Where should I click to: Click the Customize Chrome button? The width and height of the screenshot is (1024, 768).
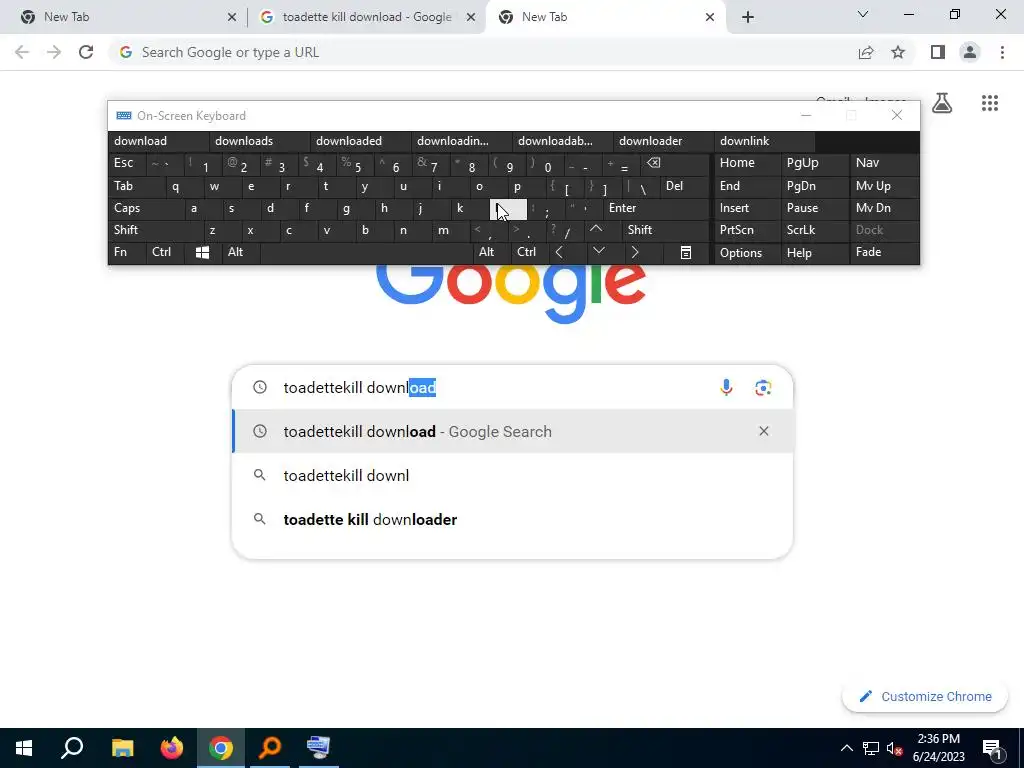tap(925, 697)
